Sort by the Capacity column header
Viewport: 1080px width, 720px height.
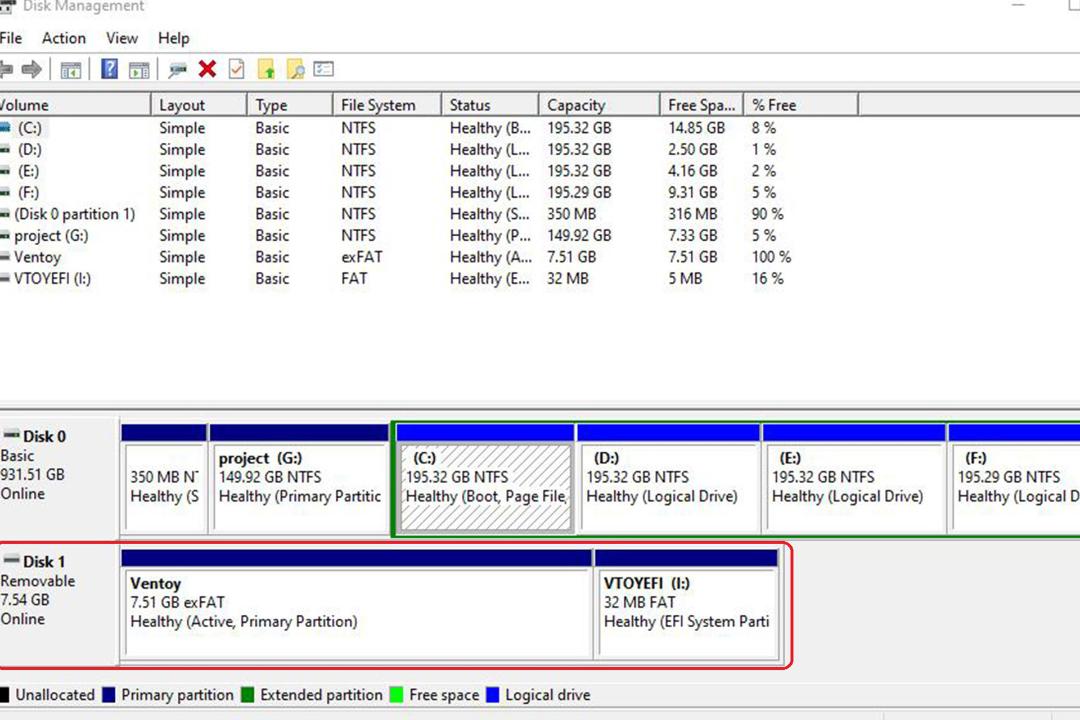(x=599, y=105)
